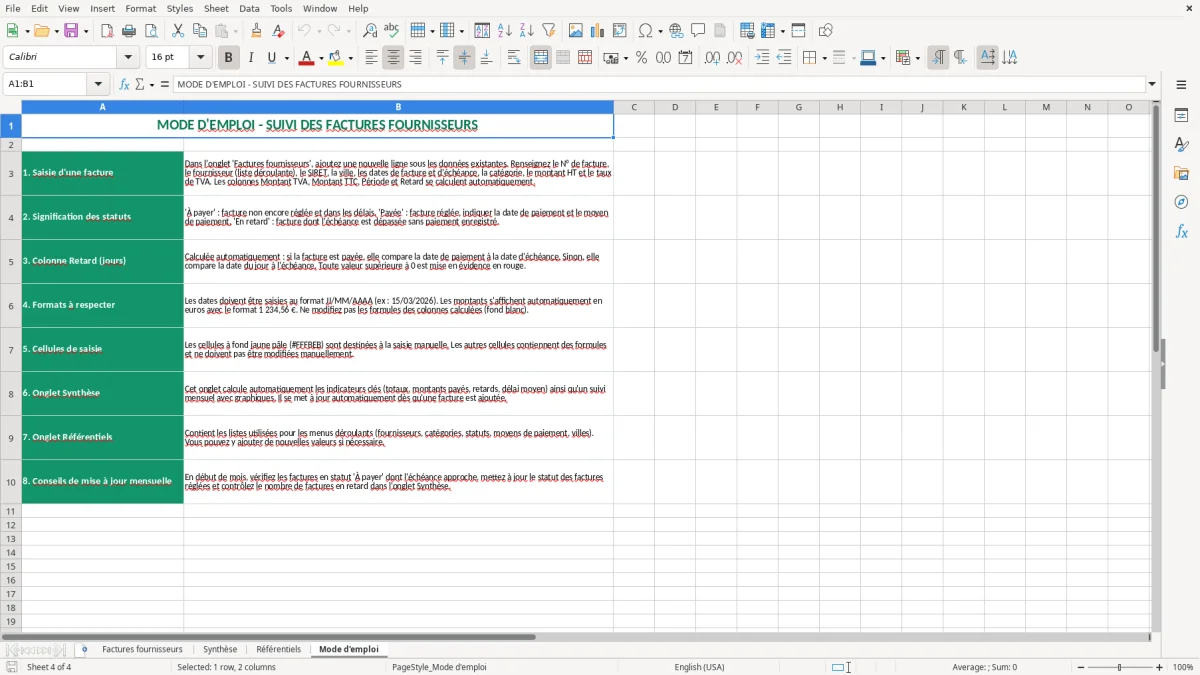Click the Clone Formatting paintbrush icon

[x=257, y=31]
